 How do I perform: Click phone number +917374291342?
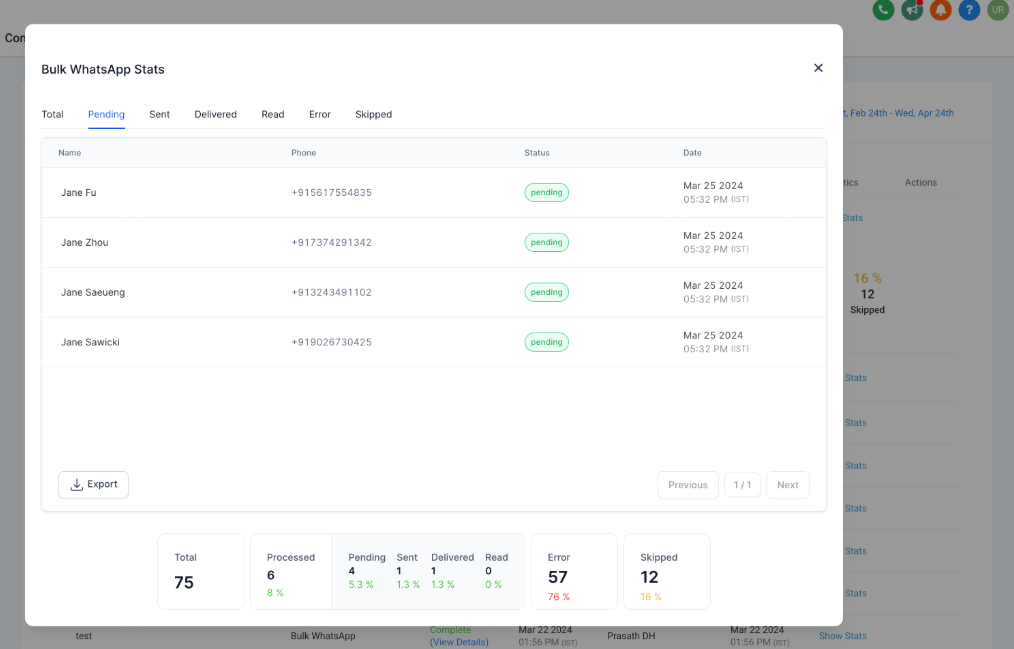click(332, 242)
